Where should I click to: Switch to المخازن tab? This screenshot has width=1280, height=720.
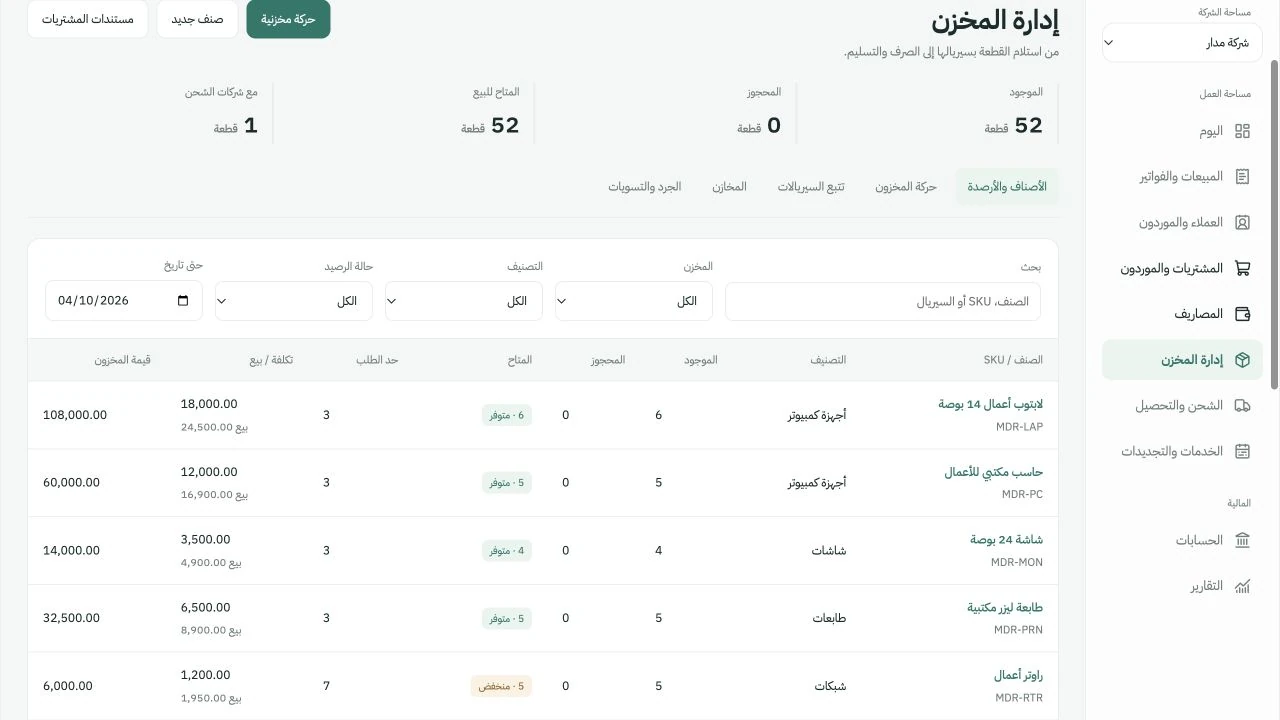tap(729, 187)
